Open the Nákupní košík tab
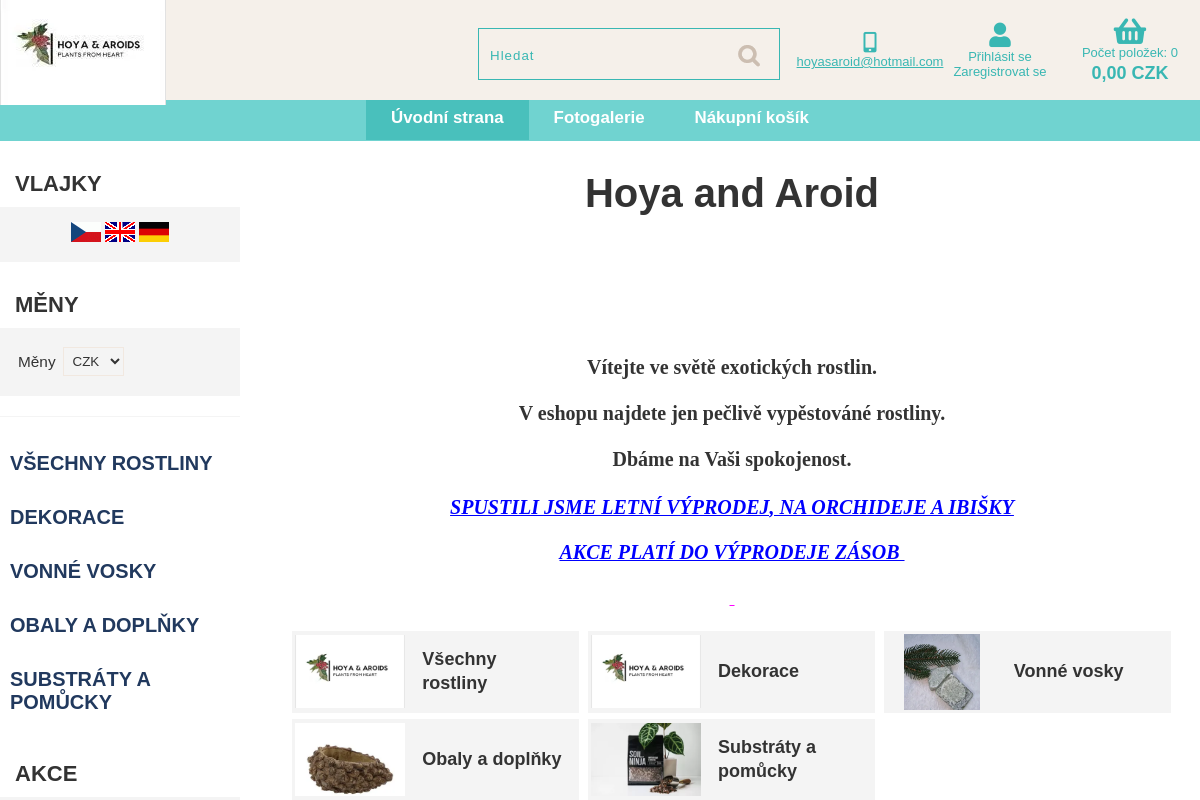The height and width of the screenshot is (800, 1200). tap(752, 118)
